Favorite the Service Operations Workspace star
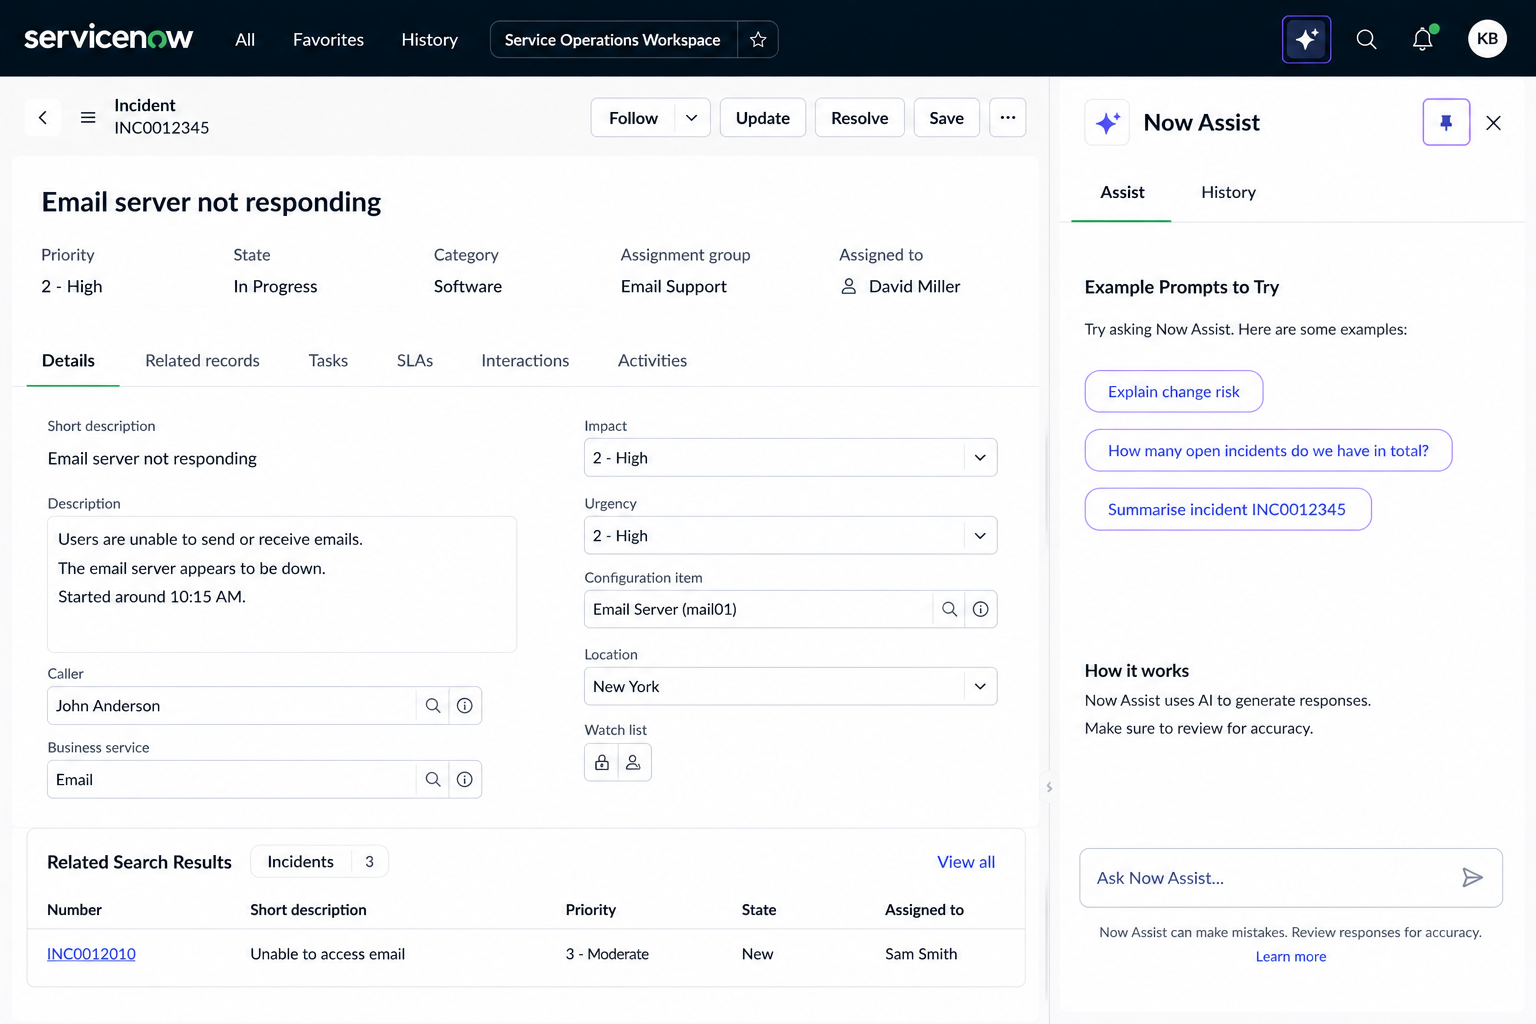This screenshot has width=1536, height=1024. point(758,39)
